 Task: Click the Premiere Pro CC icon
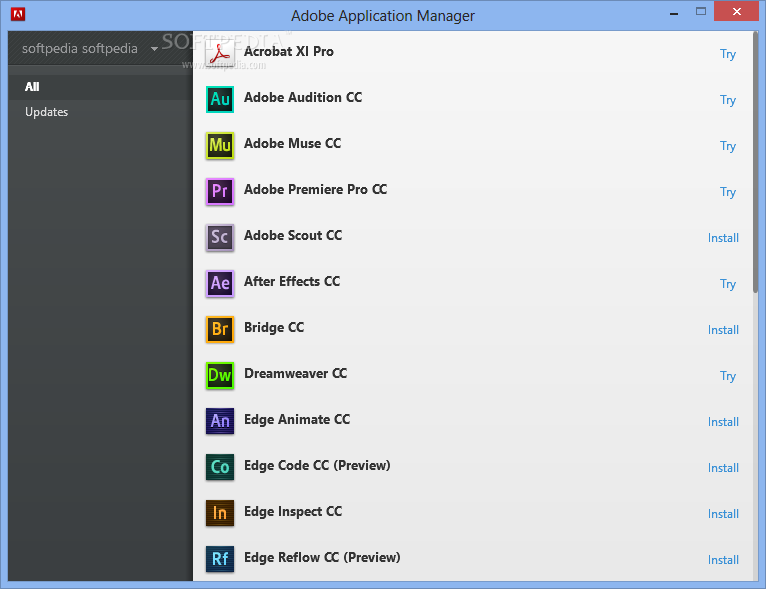point(220,191)
